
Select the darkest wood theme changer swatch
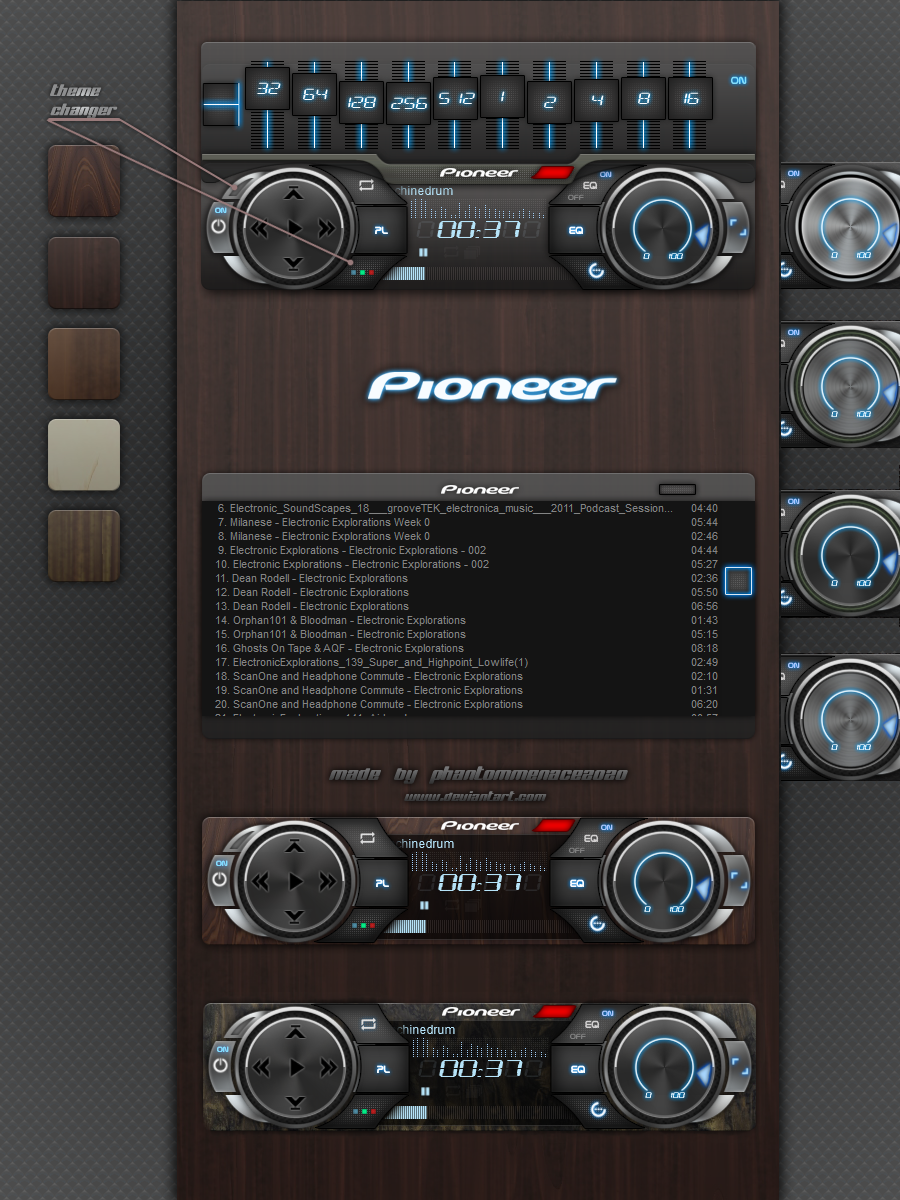(83, 272)
